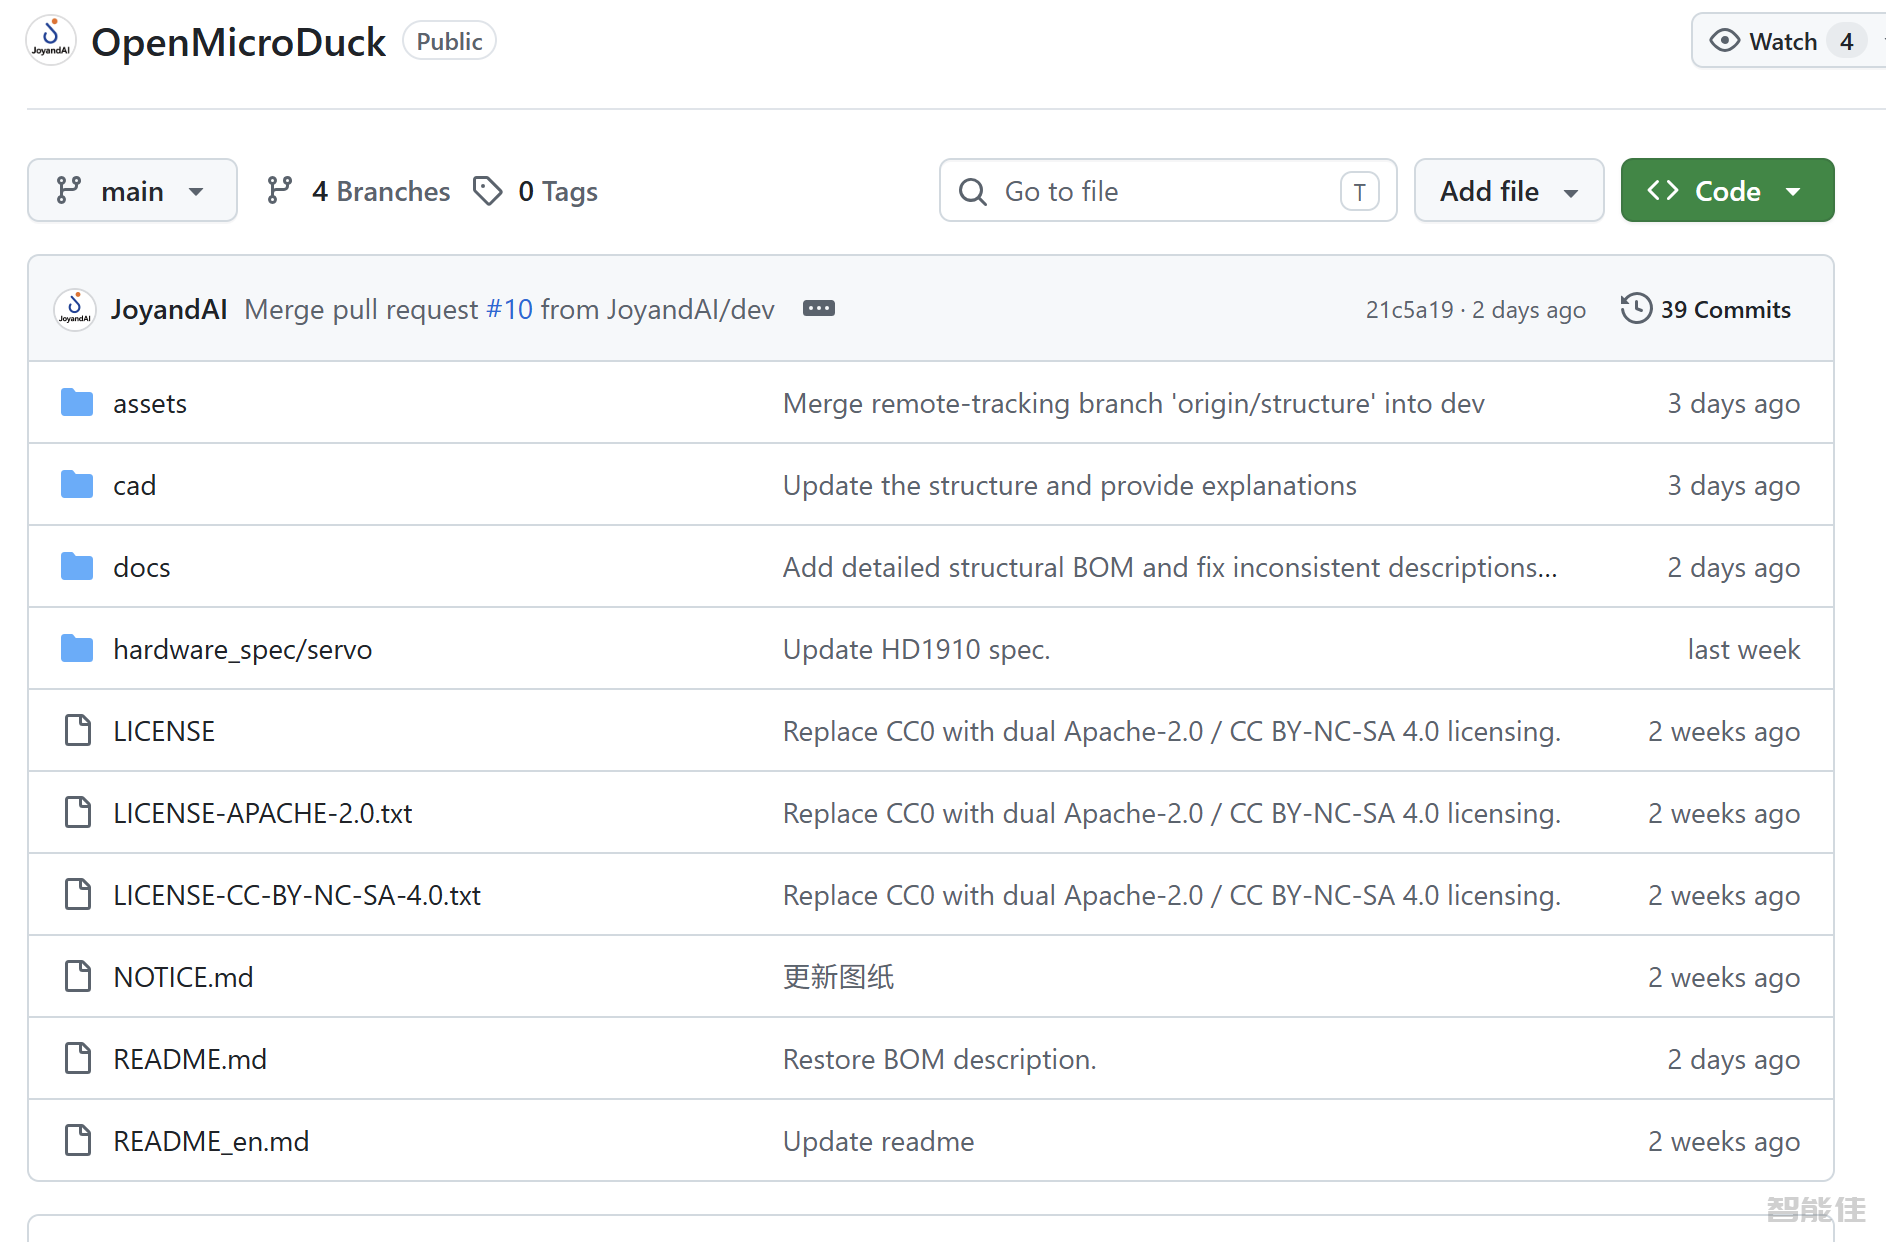Viewport: 1886px width, 1242px height.
Task: Open README.md
Action: (x=190, y=1059)
